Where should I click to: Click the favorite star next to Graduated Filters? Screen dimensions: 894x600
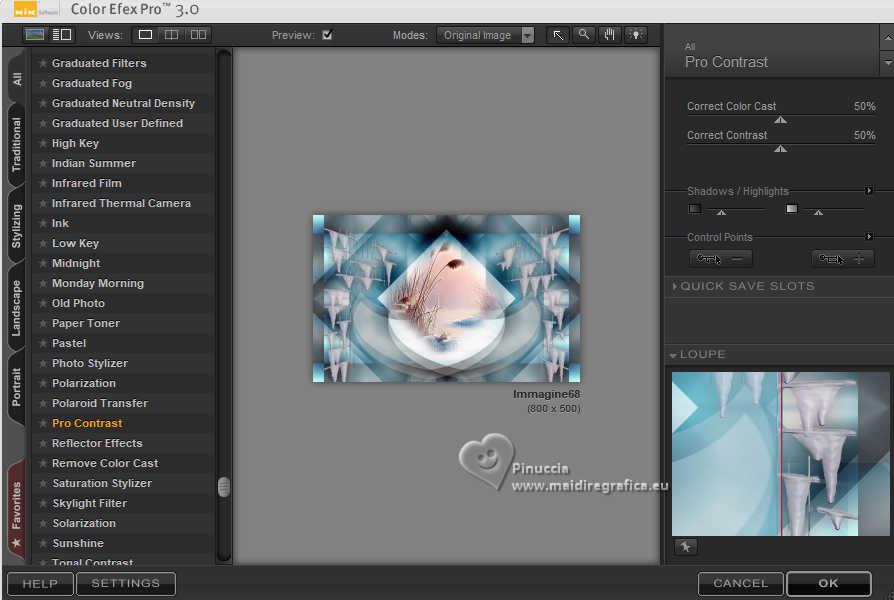tap(42, 63)
